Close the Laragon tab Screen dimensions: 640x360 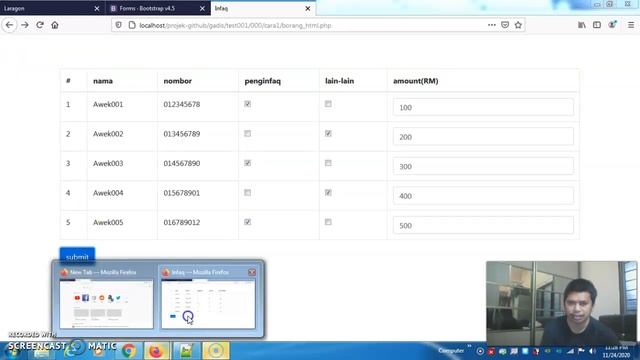point(97,9)
